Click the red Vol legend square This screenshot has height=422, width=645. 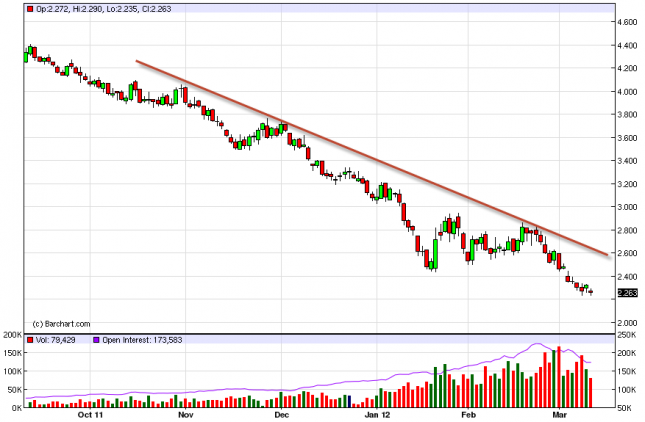(x=30, y=340)
